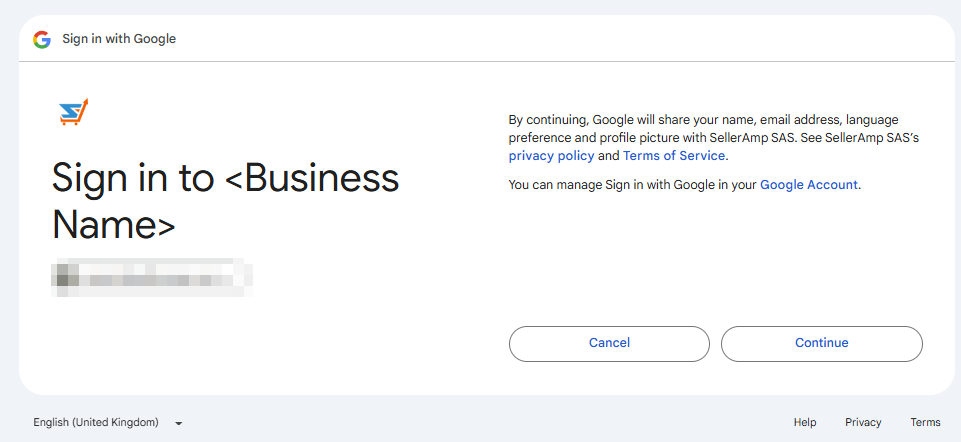The image size is (961, 442).
Task: Open the Terms of Service link
Action: tap(675, 156)
